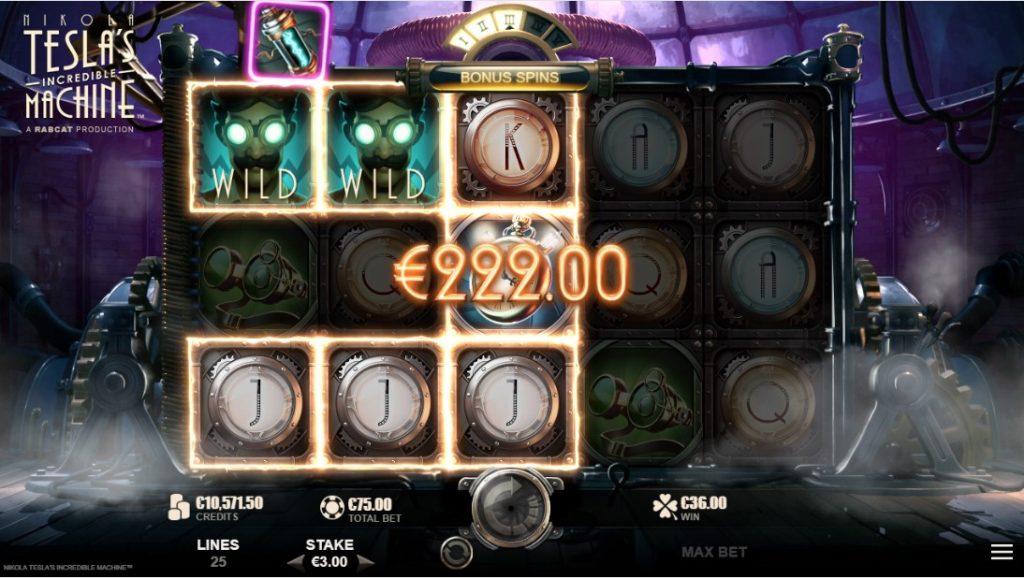The width and height of the screenshot is (1024, 578).
Task: Click the Tesla coil capsule symbol
Action: [290, 40]
